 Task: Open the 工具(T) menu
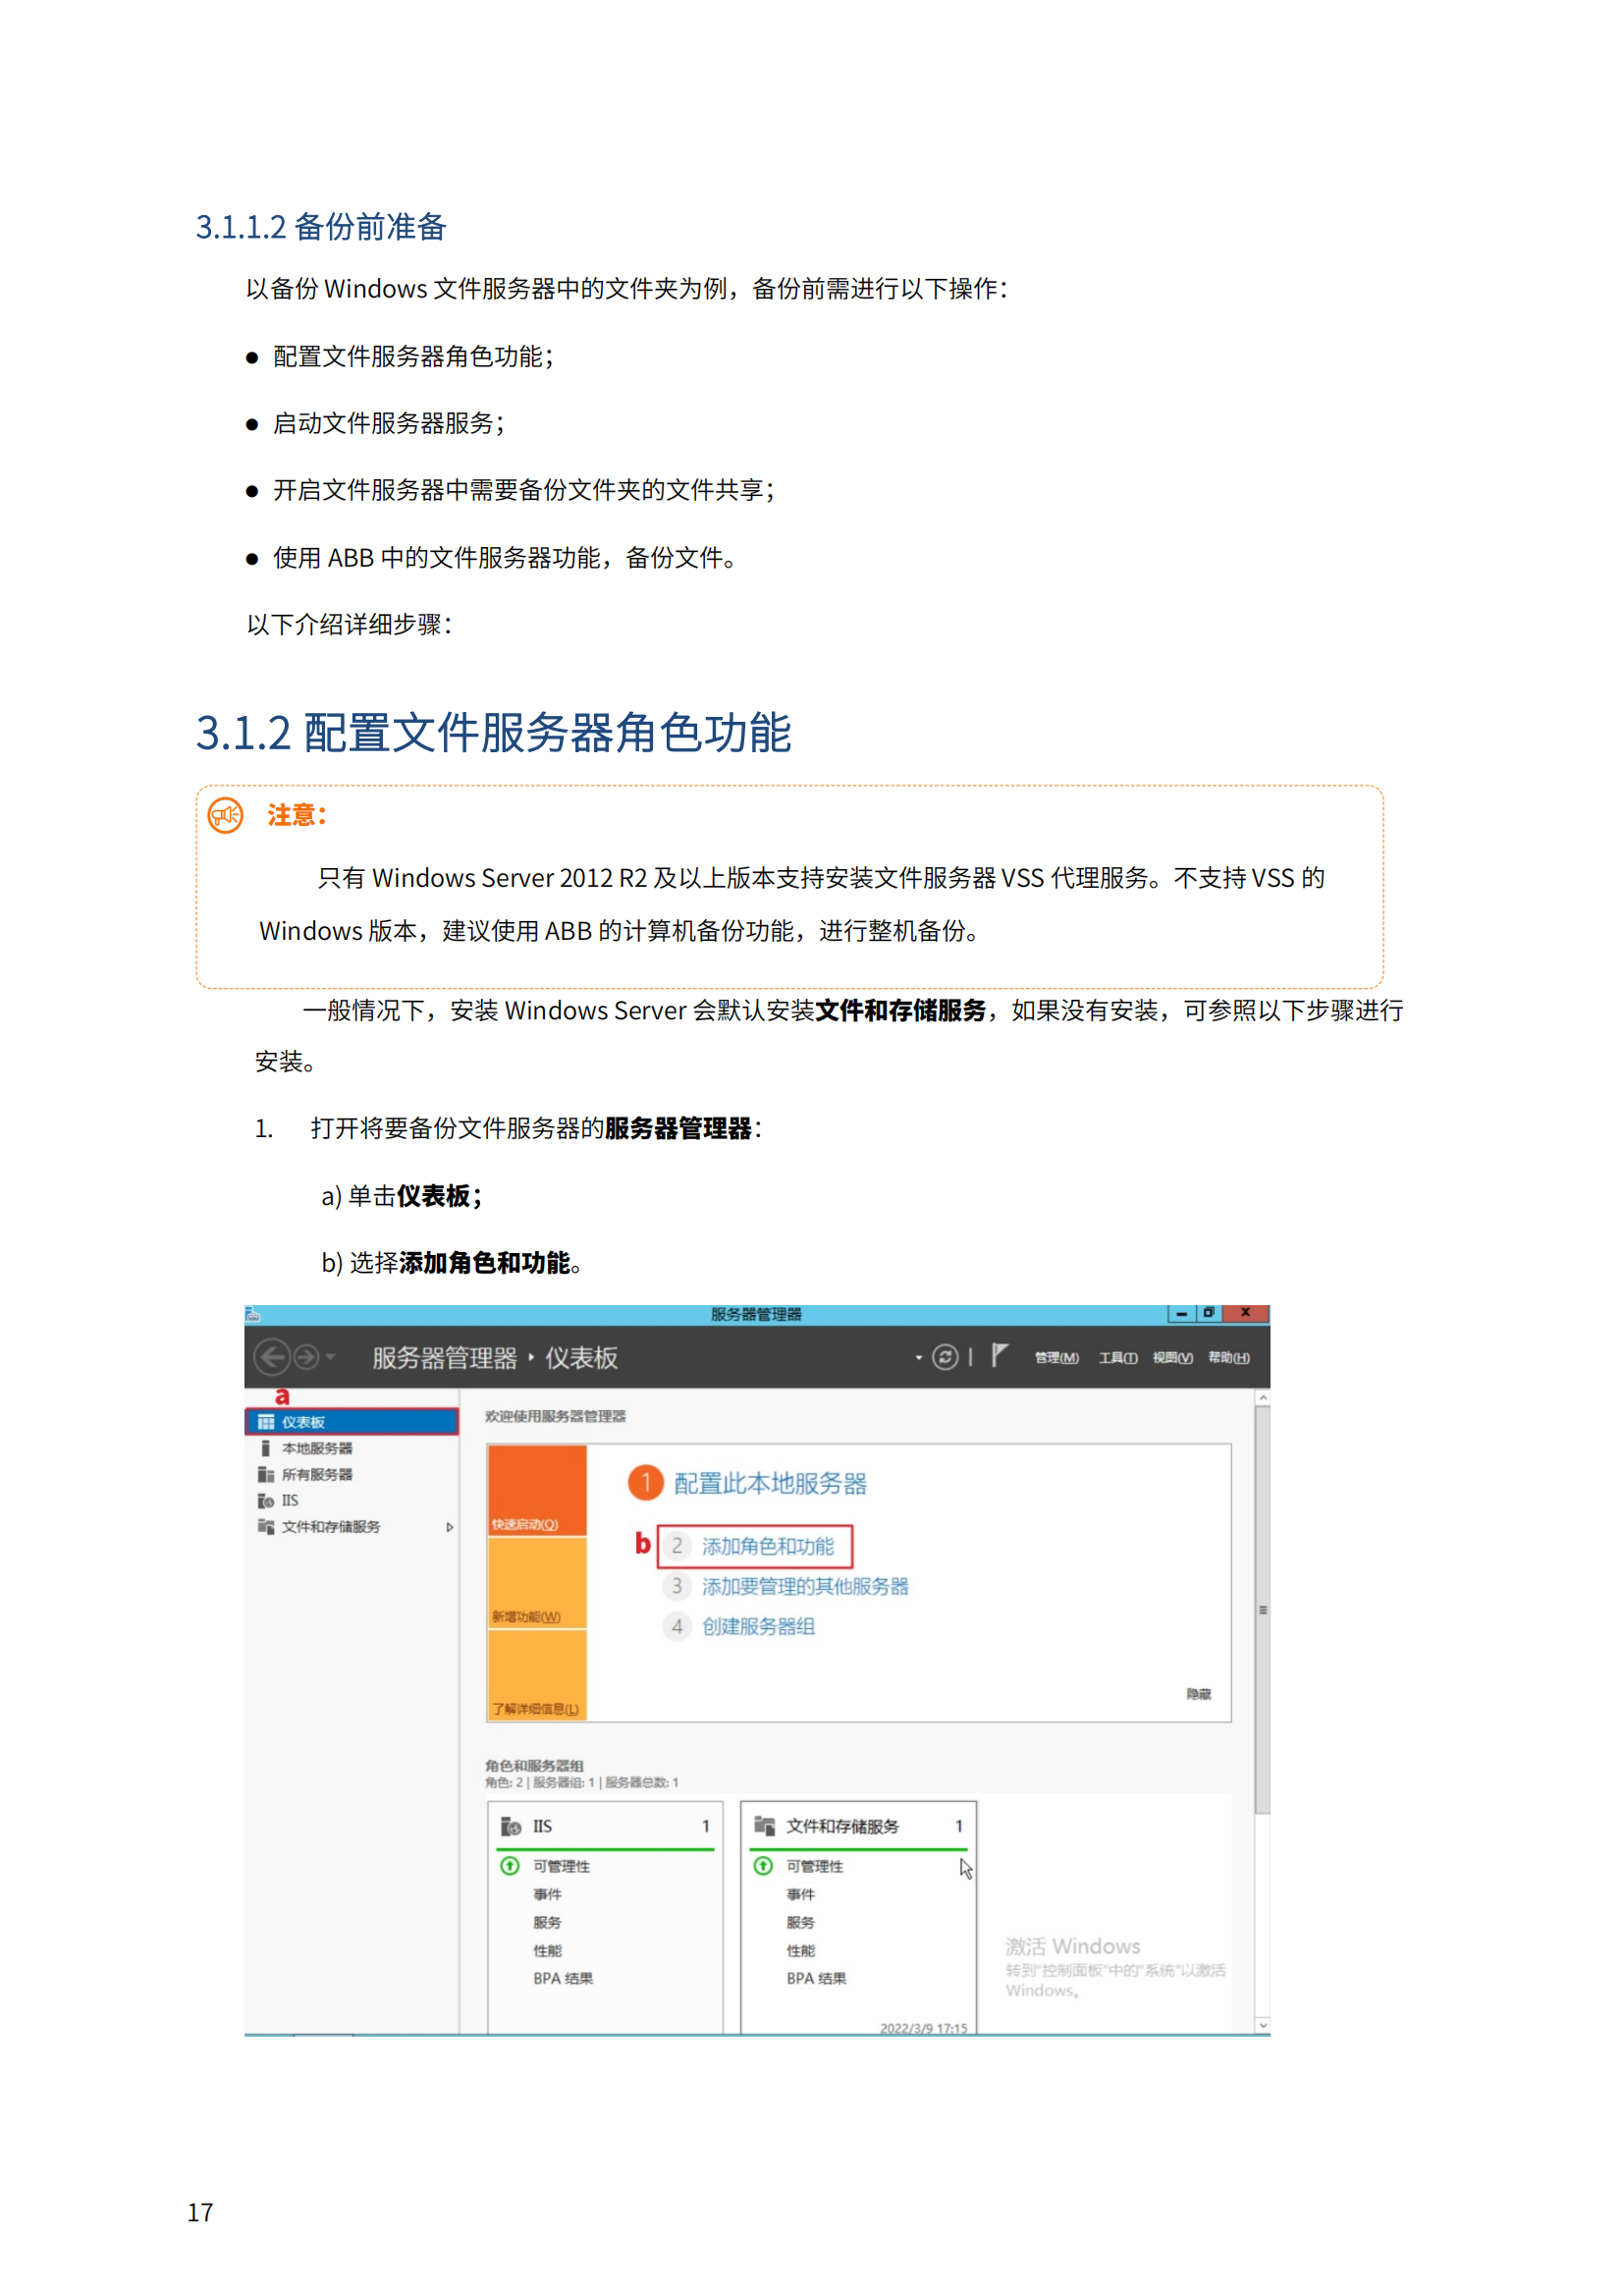[1119, 1357]
